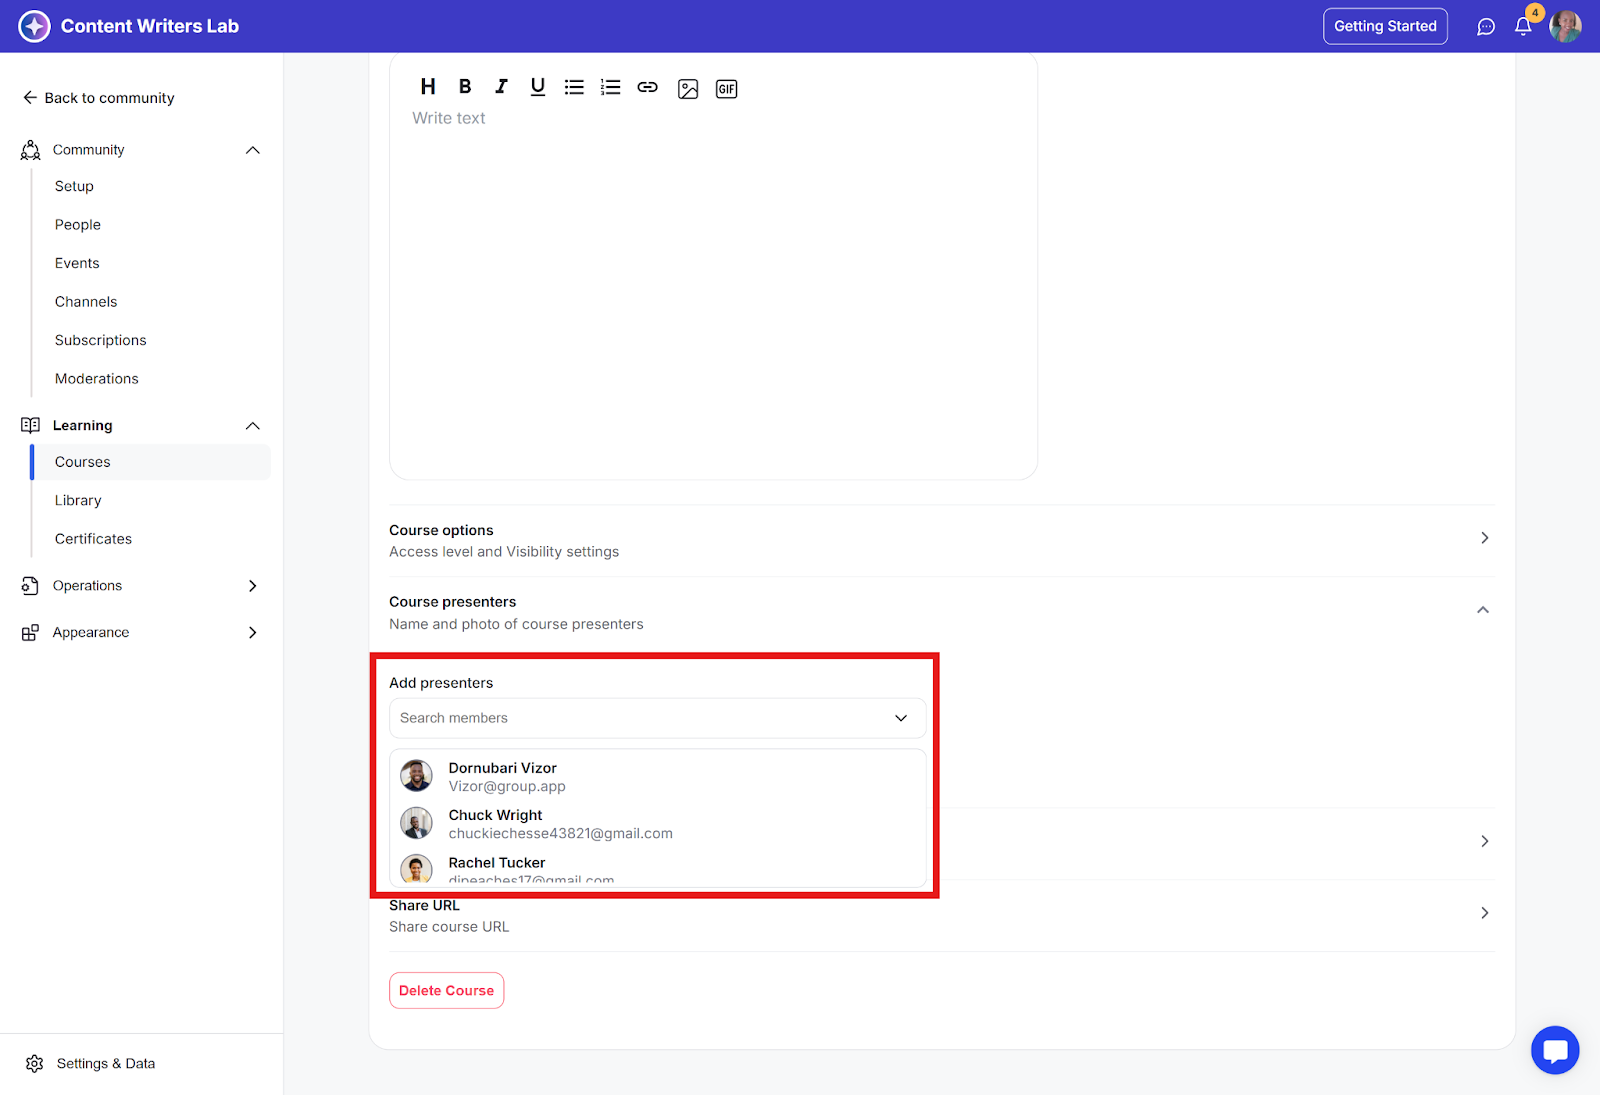Click the Appearance menu label

91,633
